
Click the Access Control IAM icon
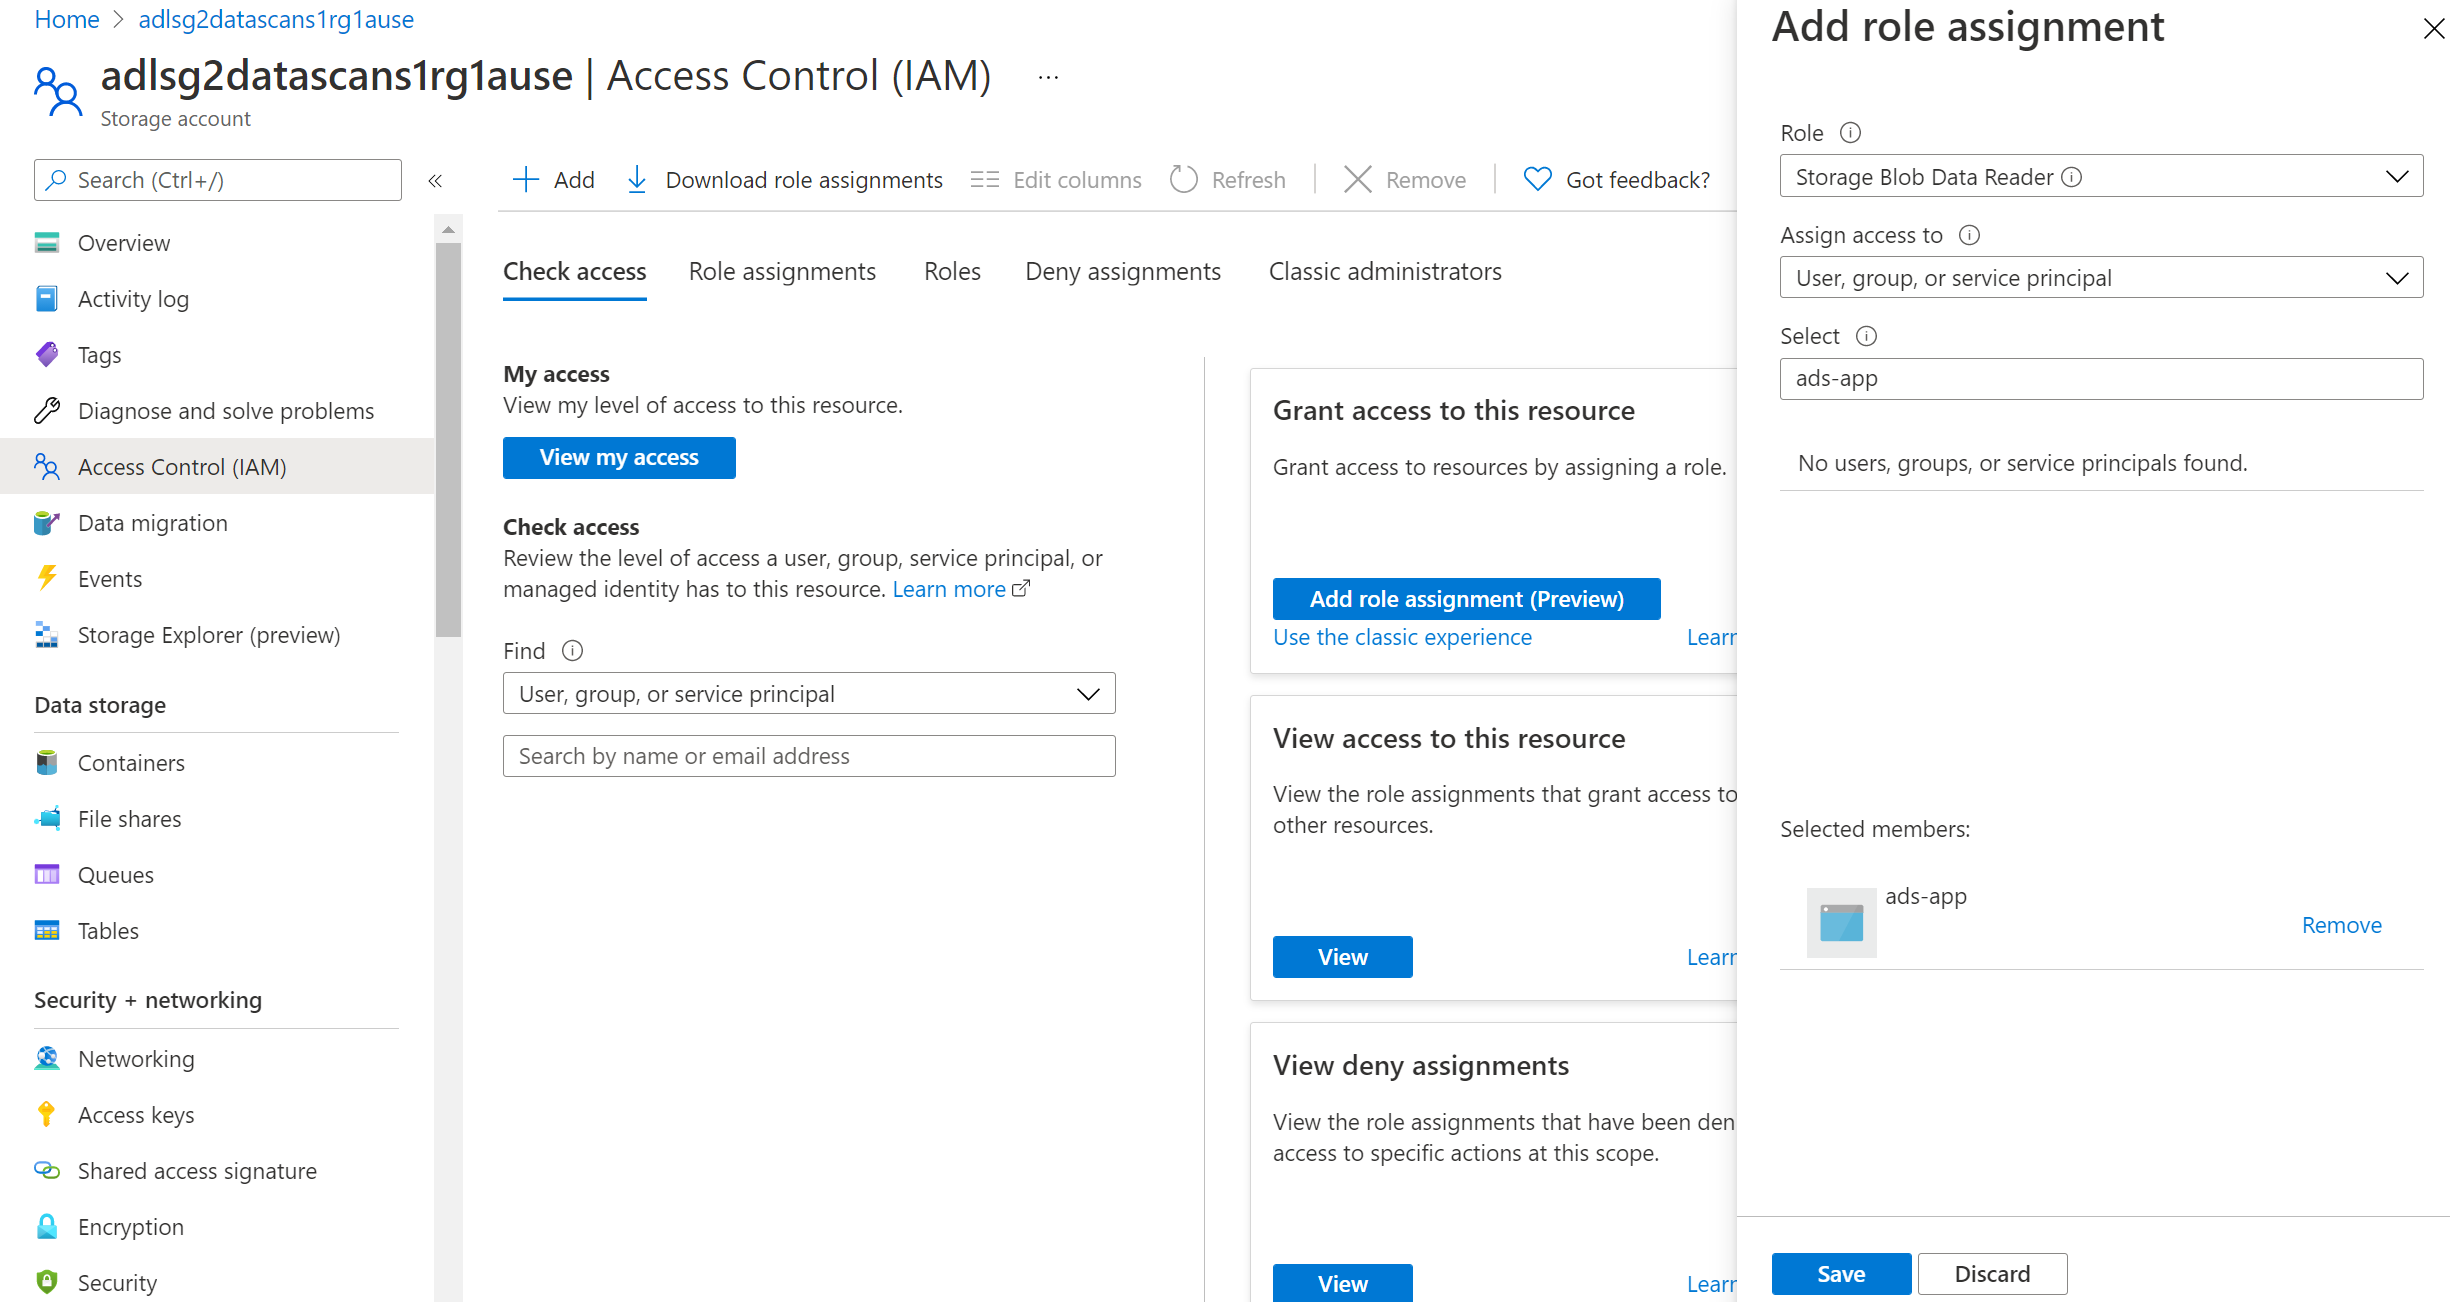47,466
